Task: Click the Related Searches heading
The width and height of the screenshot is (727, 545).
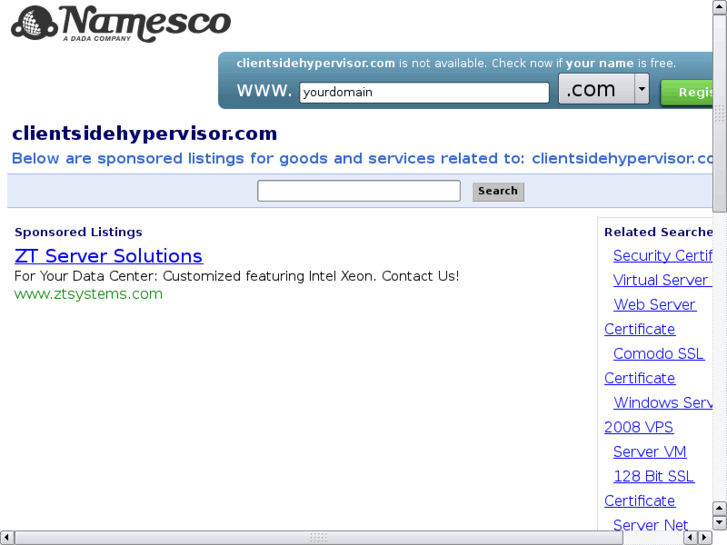Action: coord(658,232)
